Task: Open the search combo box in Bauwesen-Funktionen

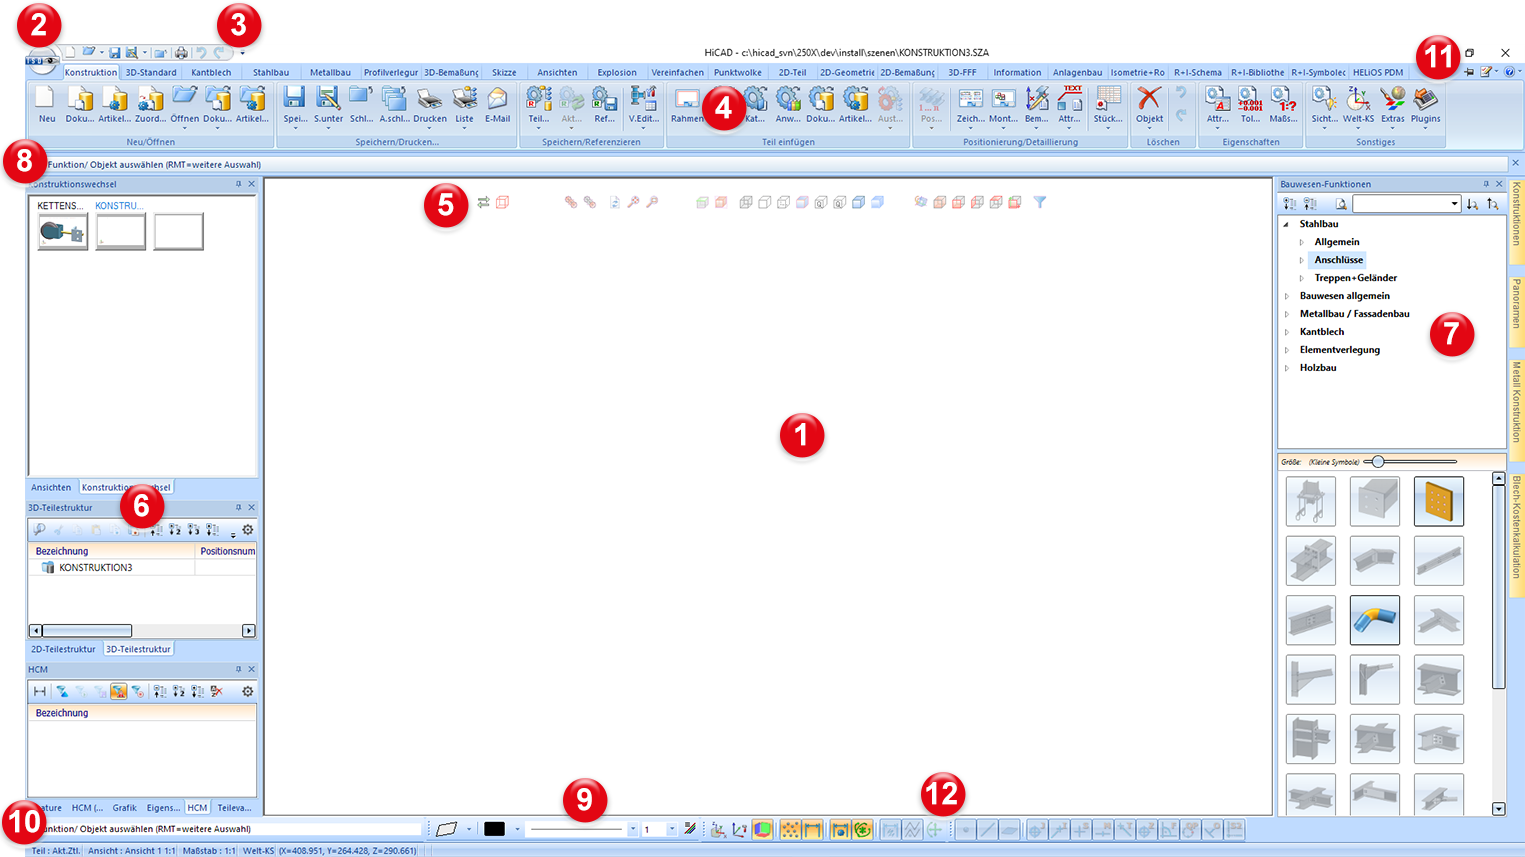Action: click(1407, 203)
